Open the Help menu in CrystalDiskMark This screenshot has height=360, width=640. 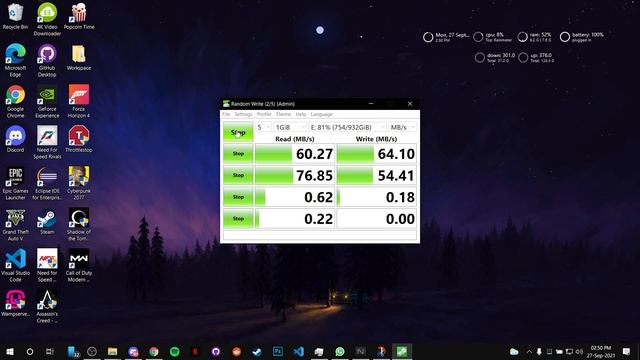[x=301, y=114]
